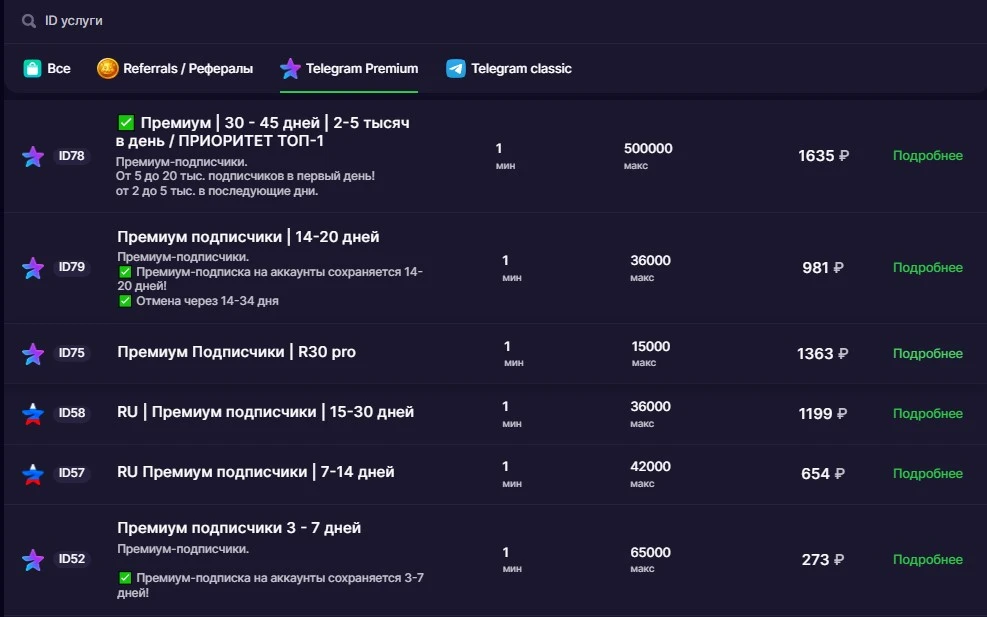
Task: Click the gold coin Referrals icon
Action: pos(108,68)
